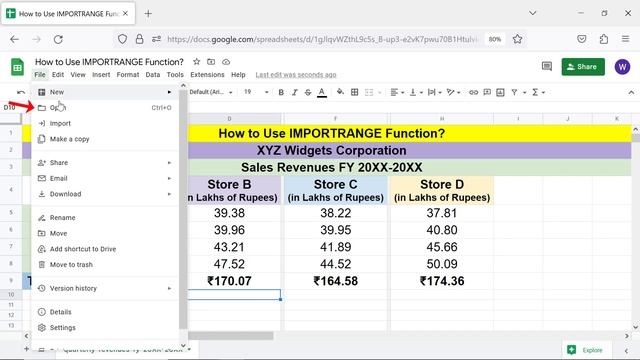Open the font size dropdown
The image size is (640, 360).
tap(256, 92)
